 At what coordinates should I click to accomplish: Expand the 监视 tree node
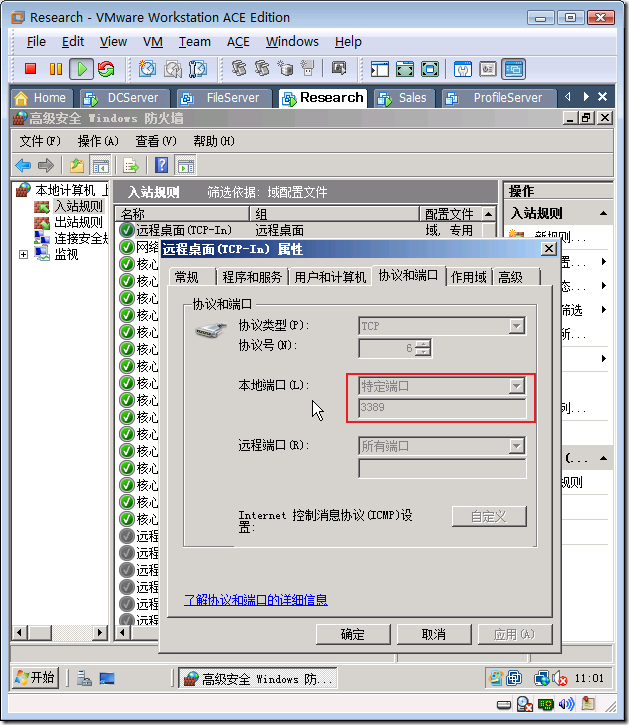[x=23, y=255]
